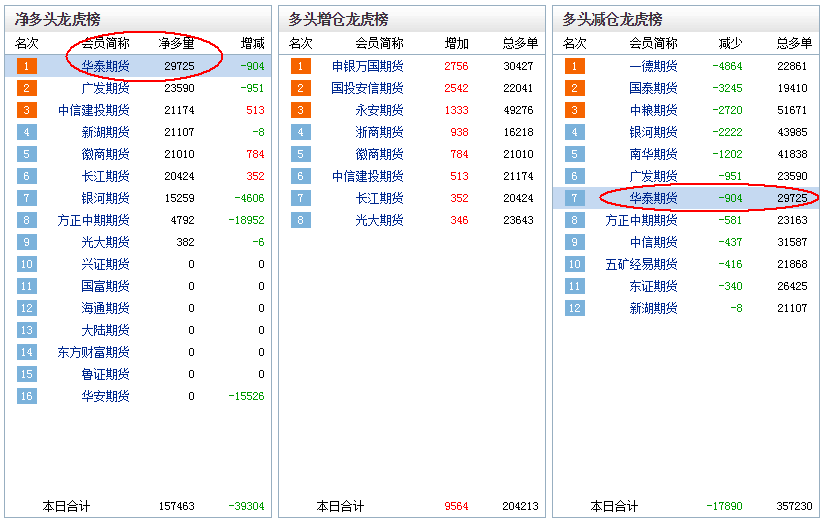This screenshot has width=822, height=521.
Task: Click the 净多头龙虎榜 panel title
Action: point(58,19)
